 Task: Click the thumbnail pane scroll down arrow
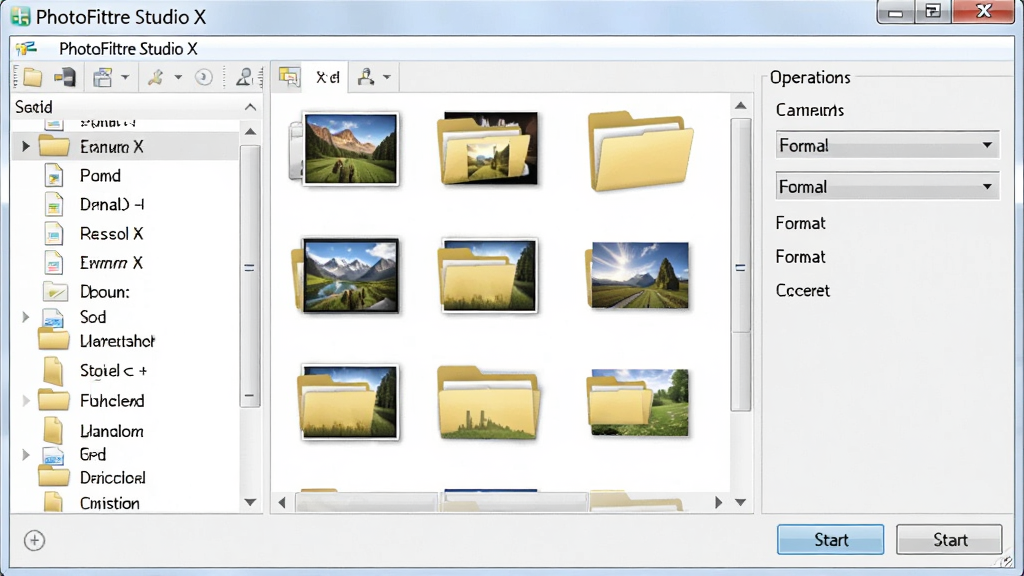point(741,502)
